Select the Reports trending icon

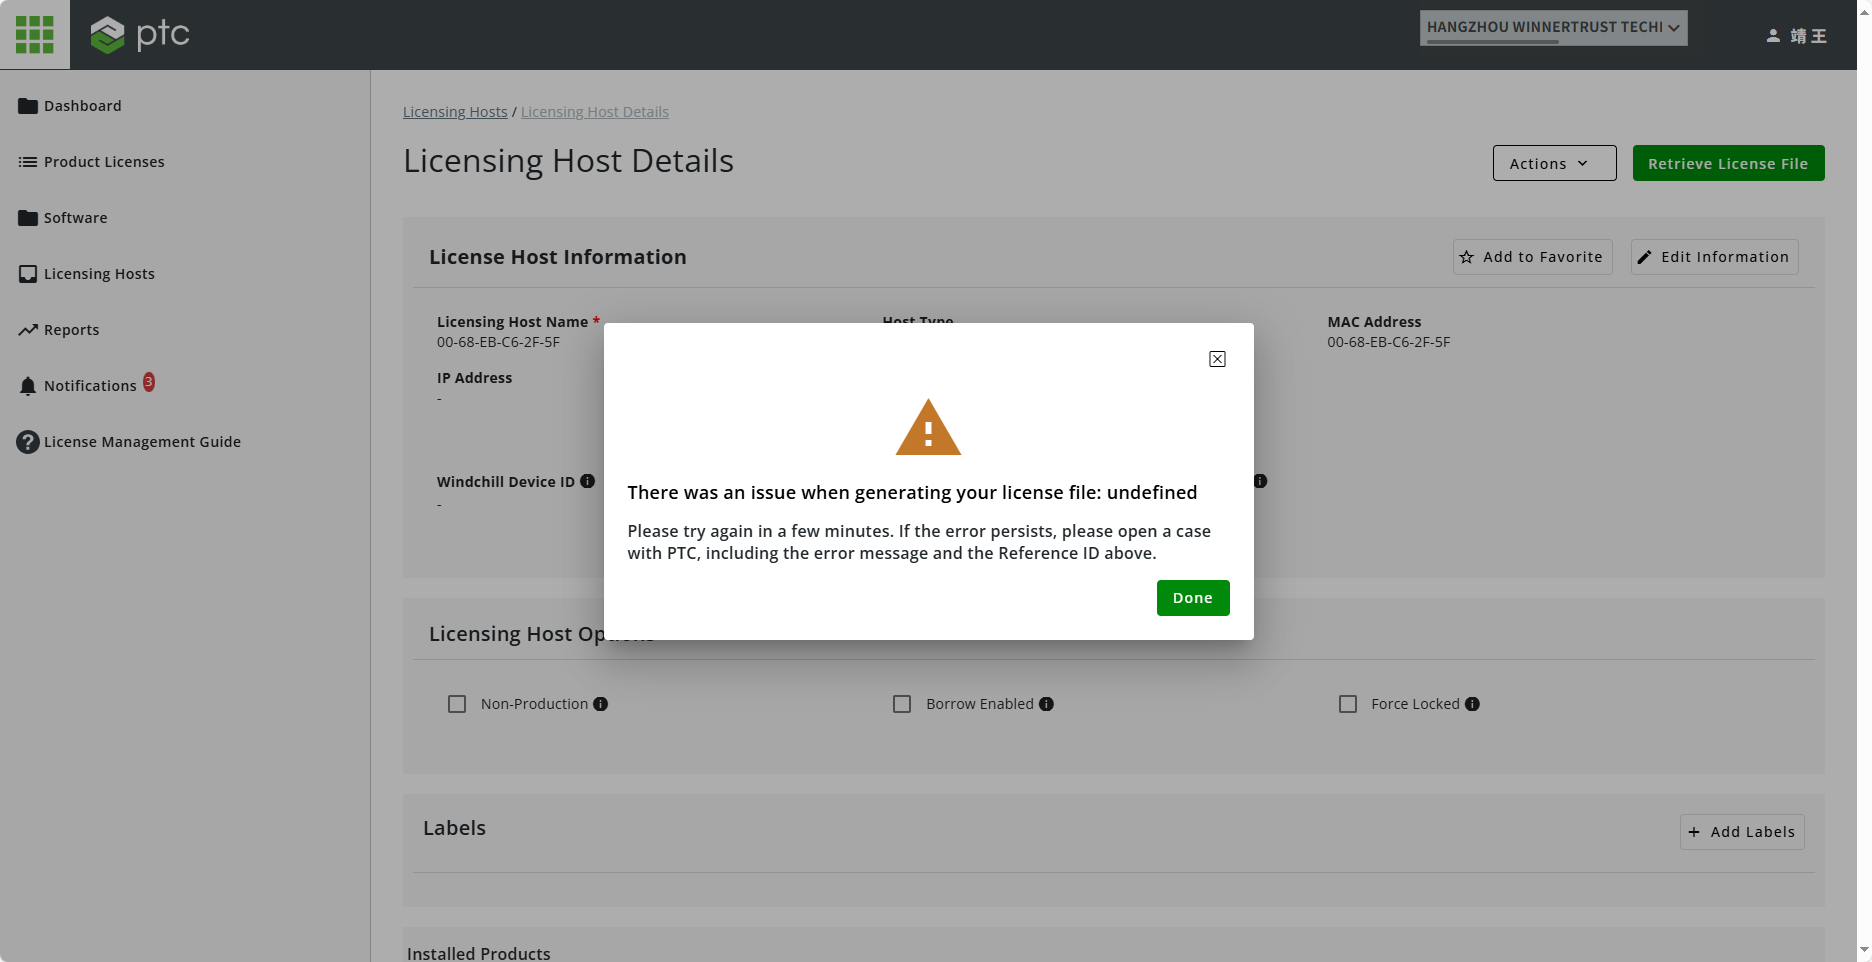click(28, 328)
